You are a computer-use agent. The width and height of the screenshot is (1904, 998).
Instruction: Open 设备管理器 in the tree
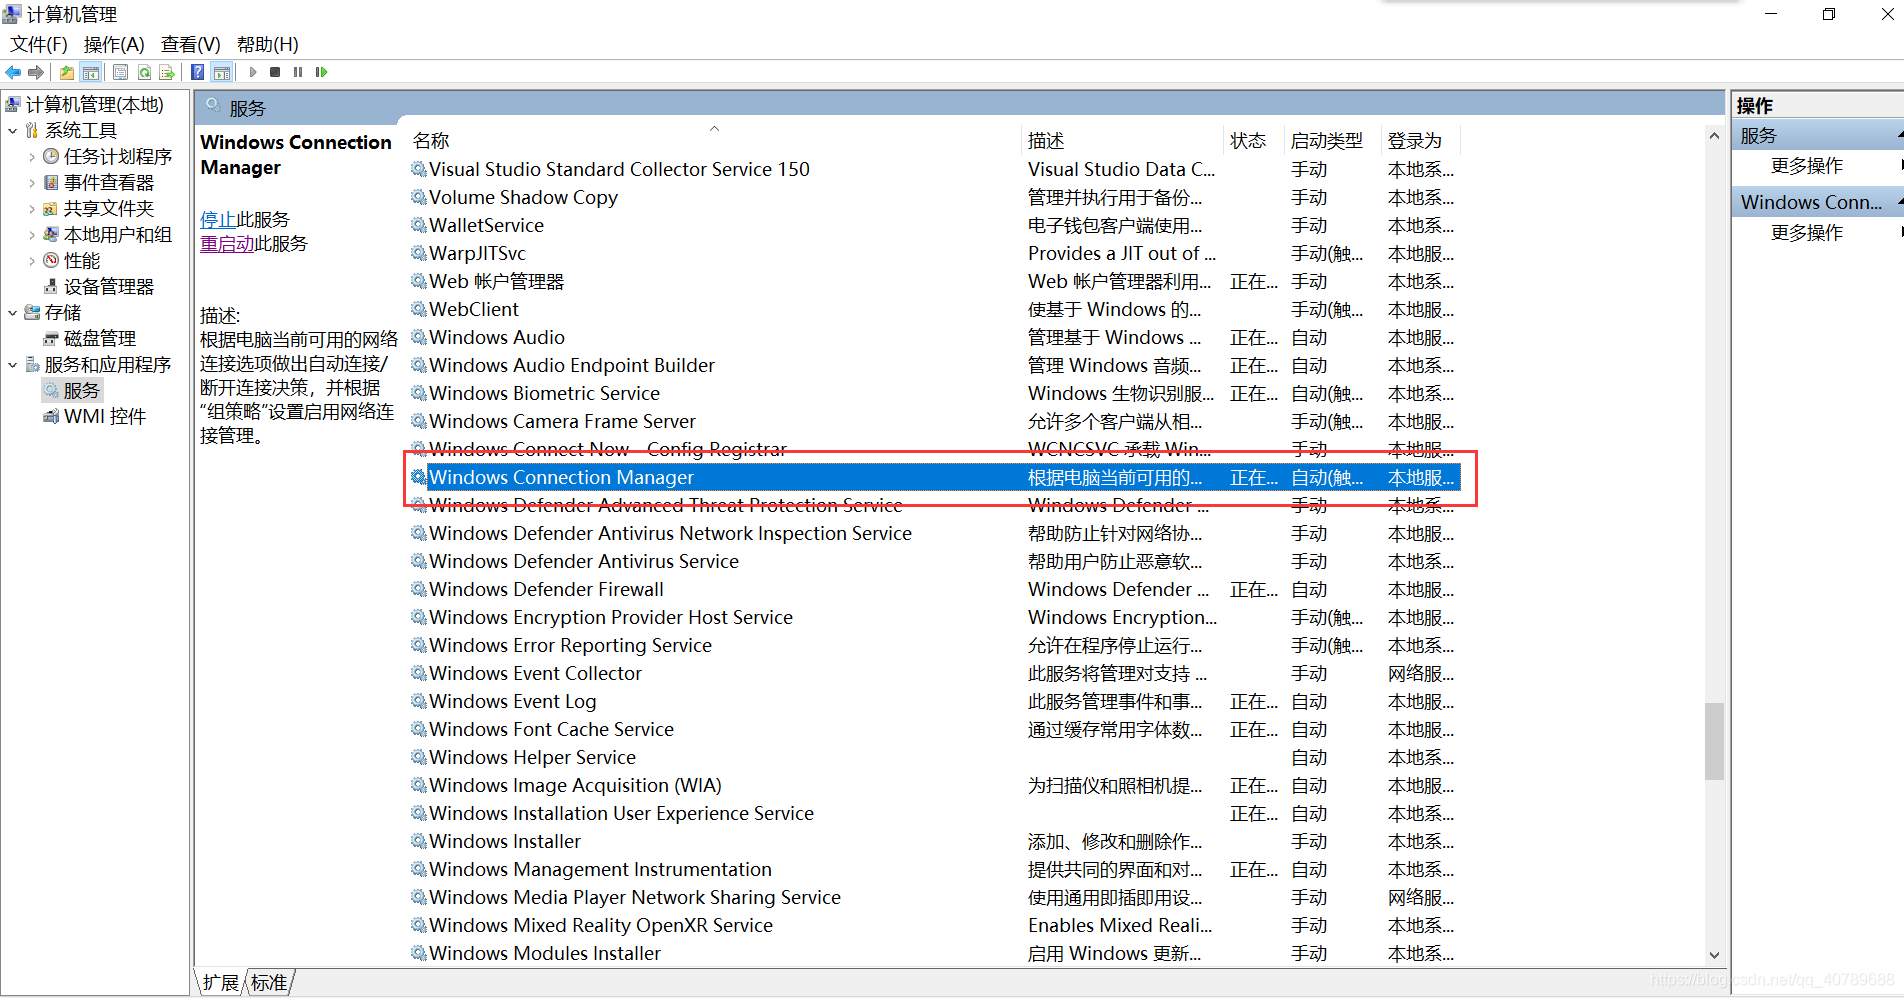108,286
